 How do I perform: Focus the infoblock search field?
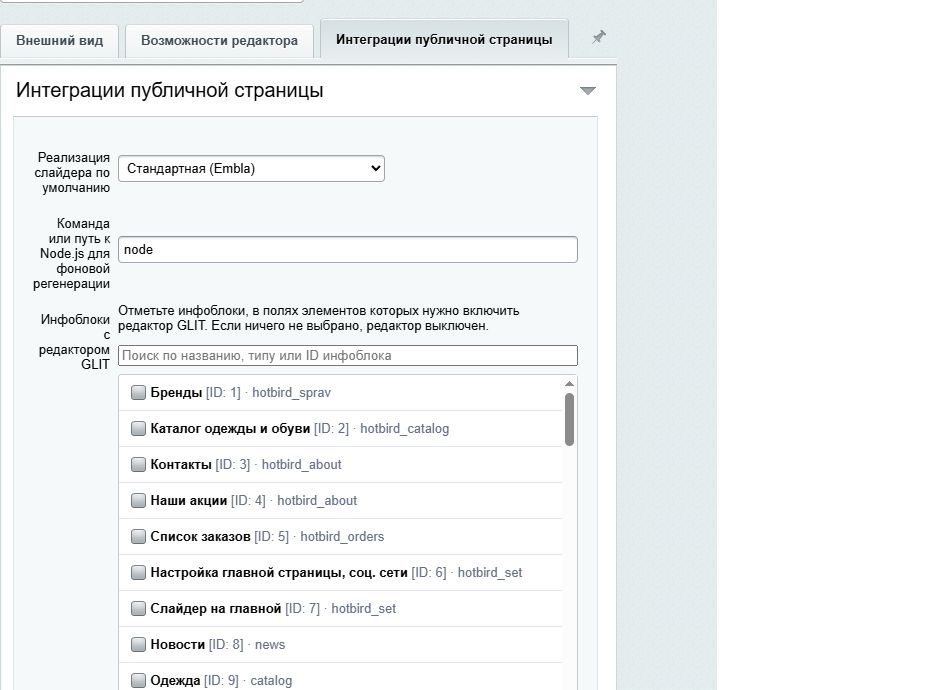point(347,356)
